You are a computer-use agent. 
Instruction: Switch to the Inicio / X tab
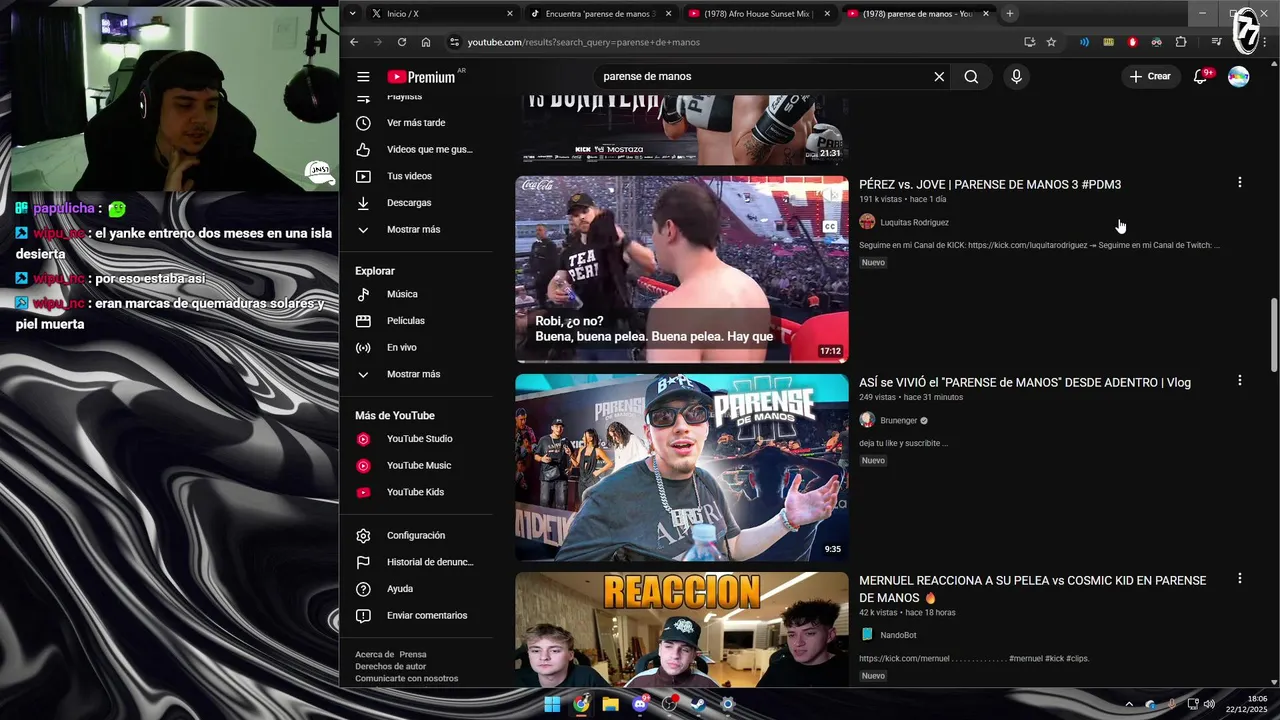point(440,14)
